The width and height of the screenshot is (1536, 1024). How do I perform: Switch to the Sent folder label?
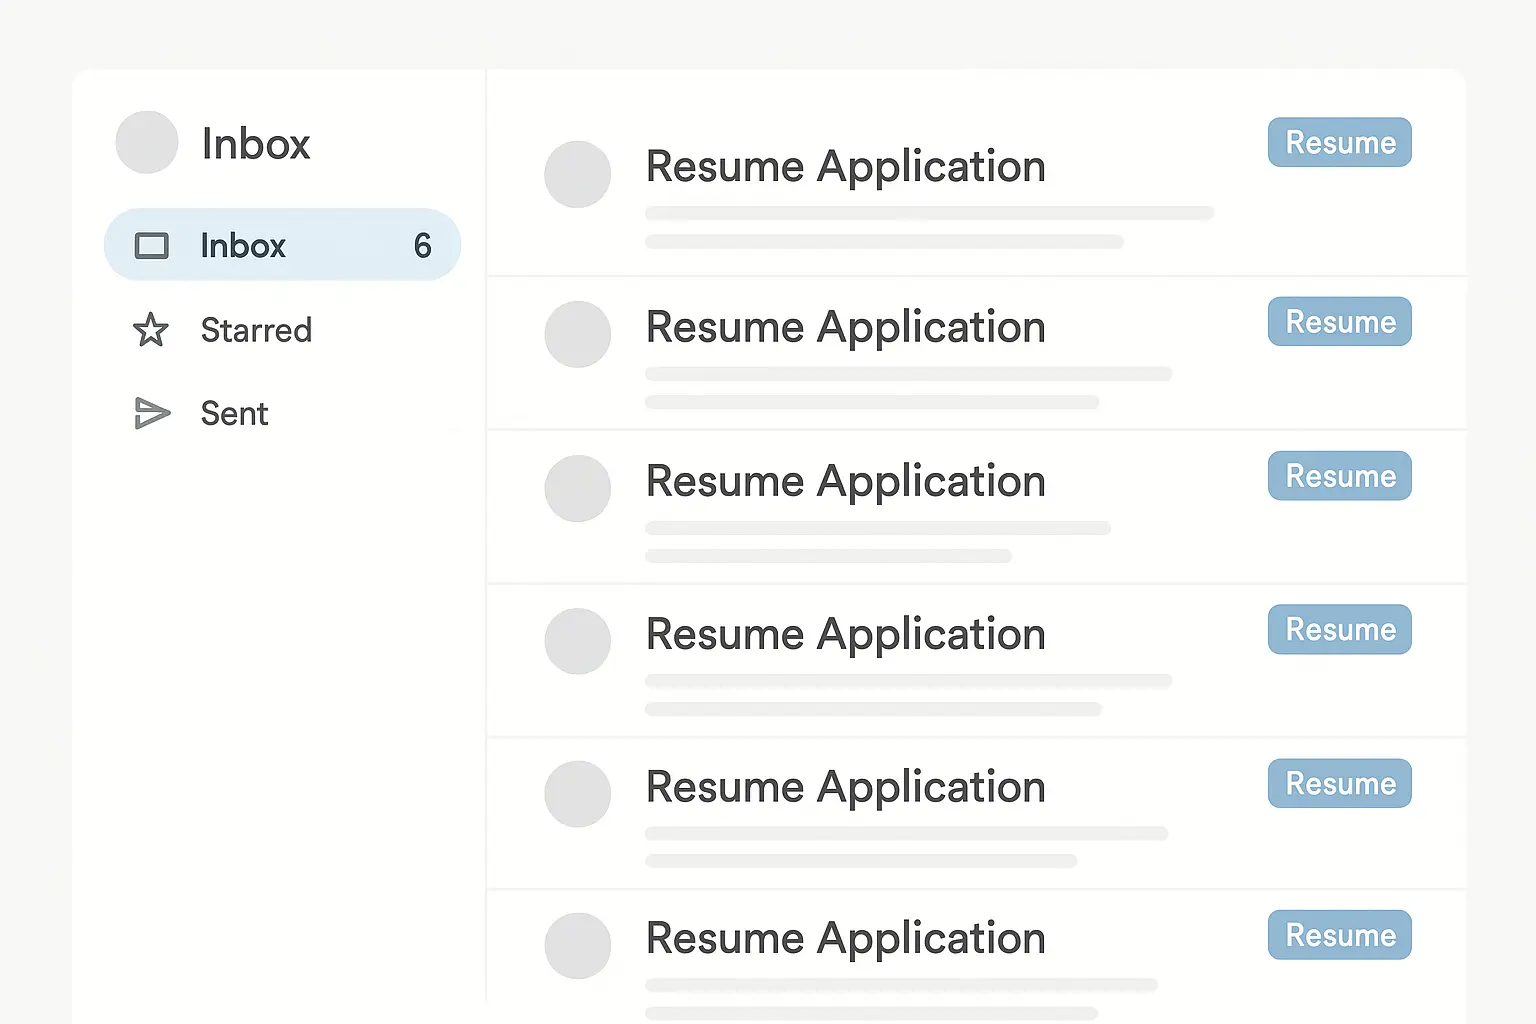(234, 413)
